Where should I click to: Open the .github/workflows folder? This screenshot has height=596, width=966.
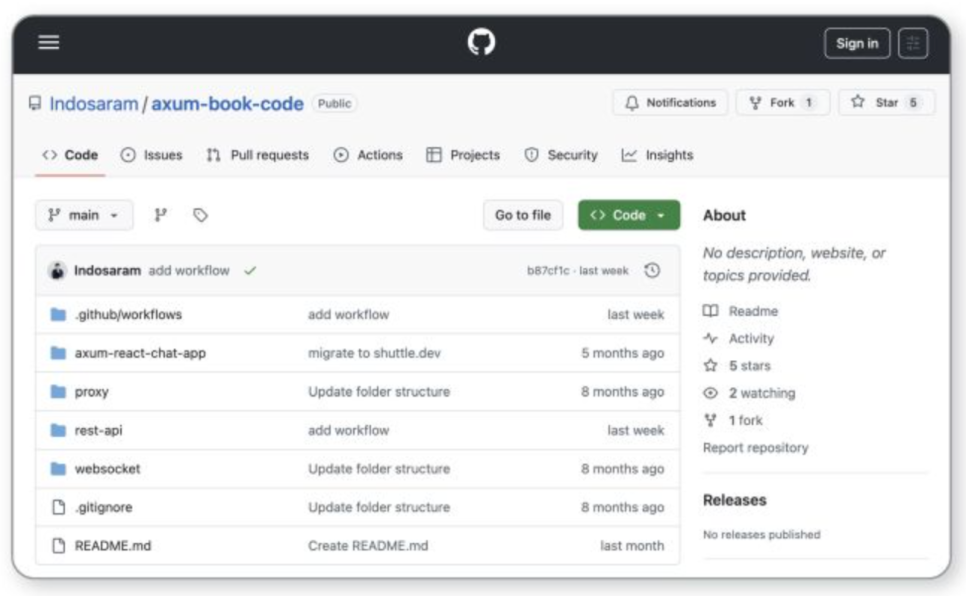pos(128,314)
